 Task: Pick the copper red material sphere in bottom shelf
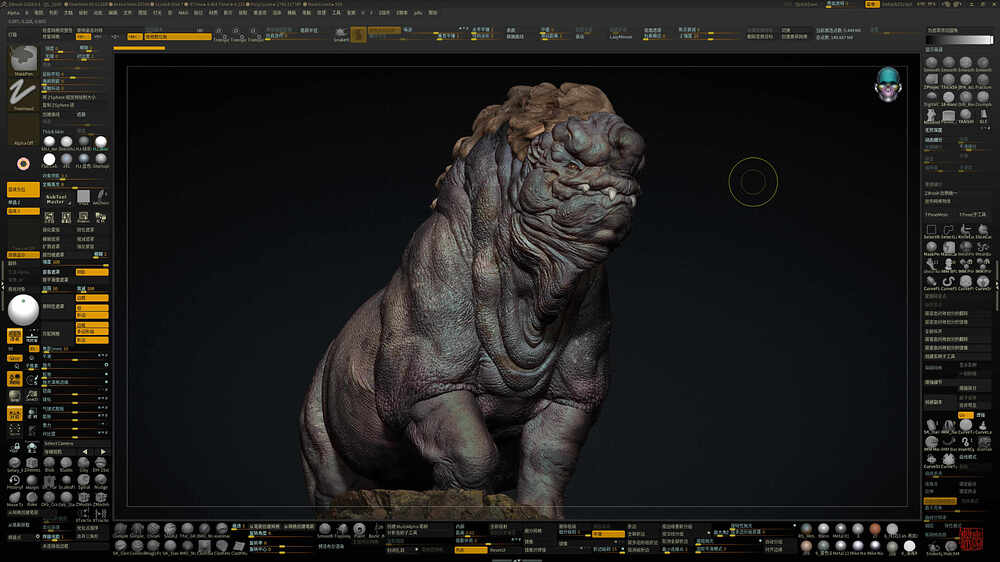pyautogui.click(x=874, y=529)
